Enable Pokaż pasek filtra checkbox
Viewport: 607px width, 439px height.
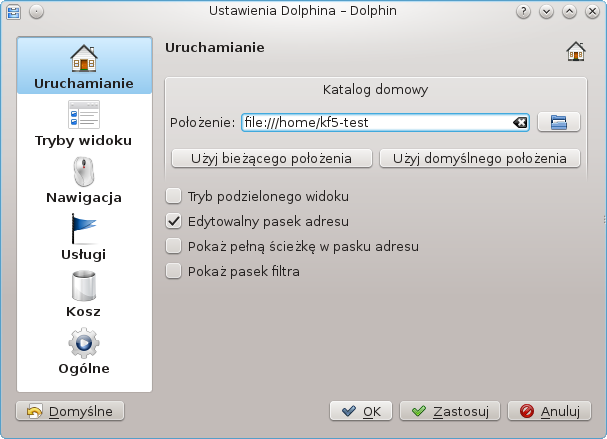174,270
